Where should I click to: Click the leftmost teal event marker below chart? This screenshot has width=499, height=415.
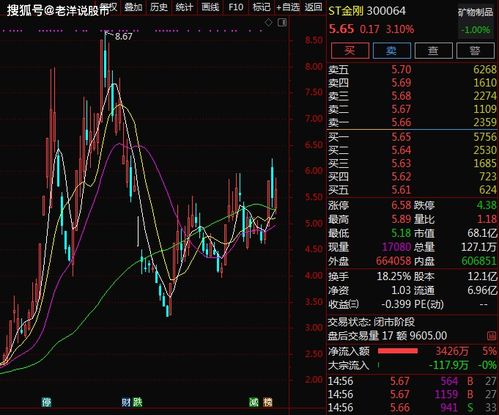(x=46, y=402)
